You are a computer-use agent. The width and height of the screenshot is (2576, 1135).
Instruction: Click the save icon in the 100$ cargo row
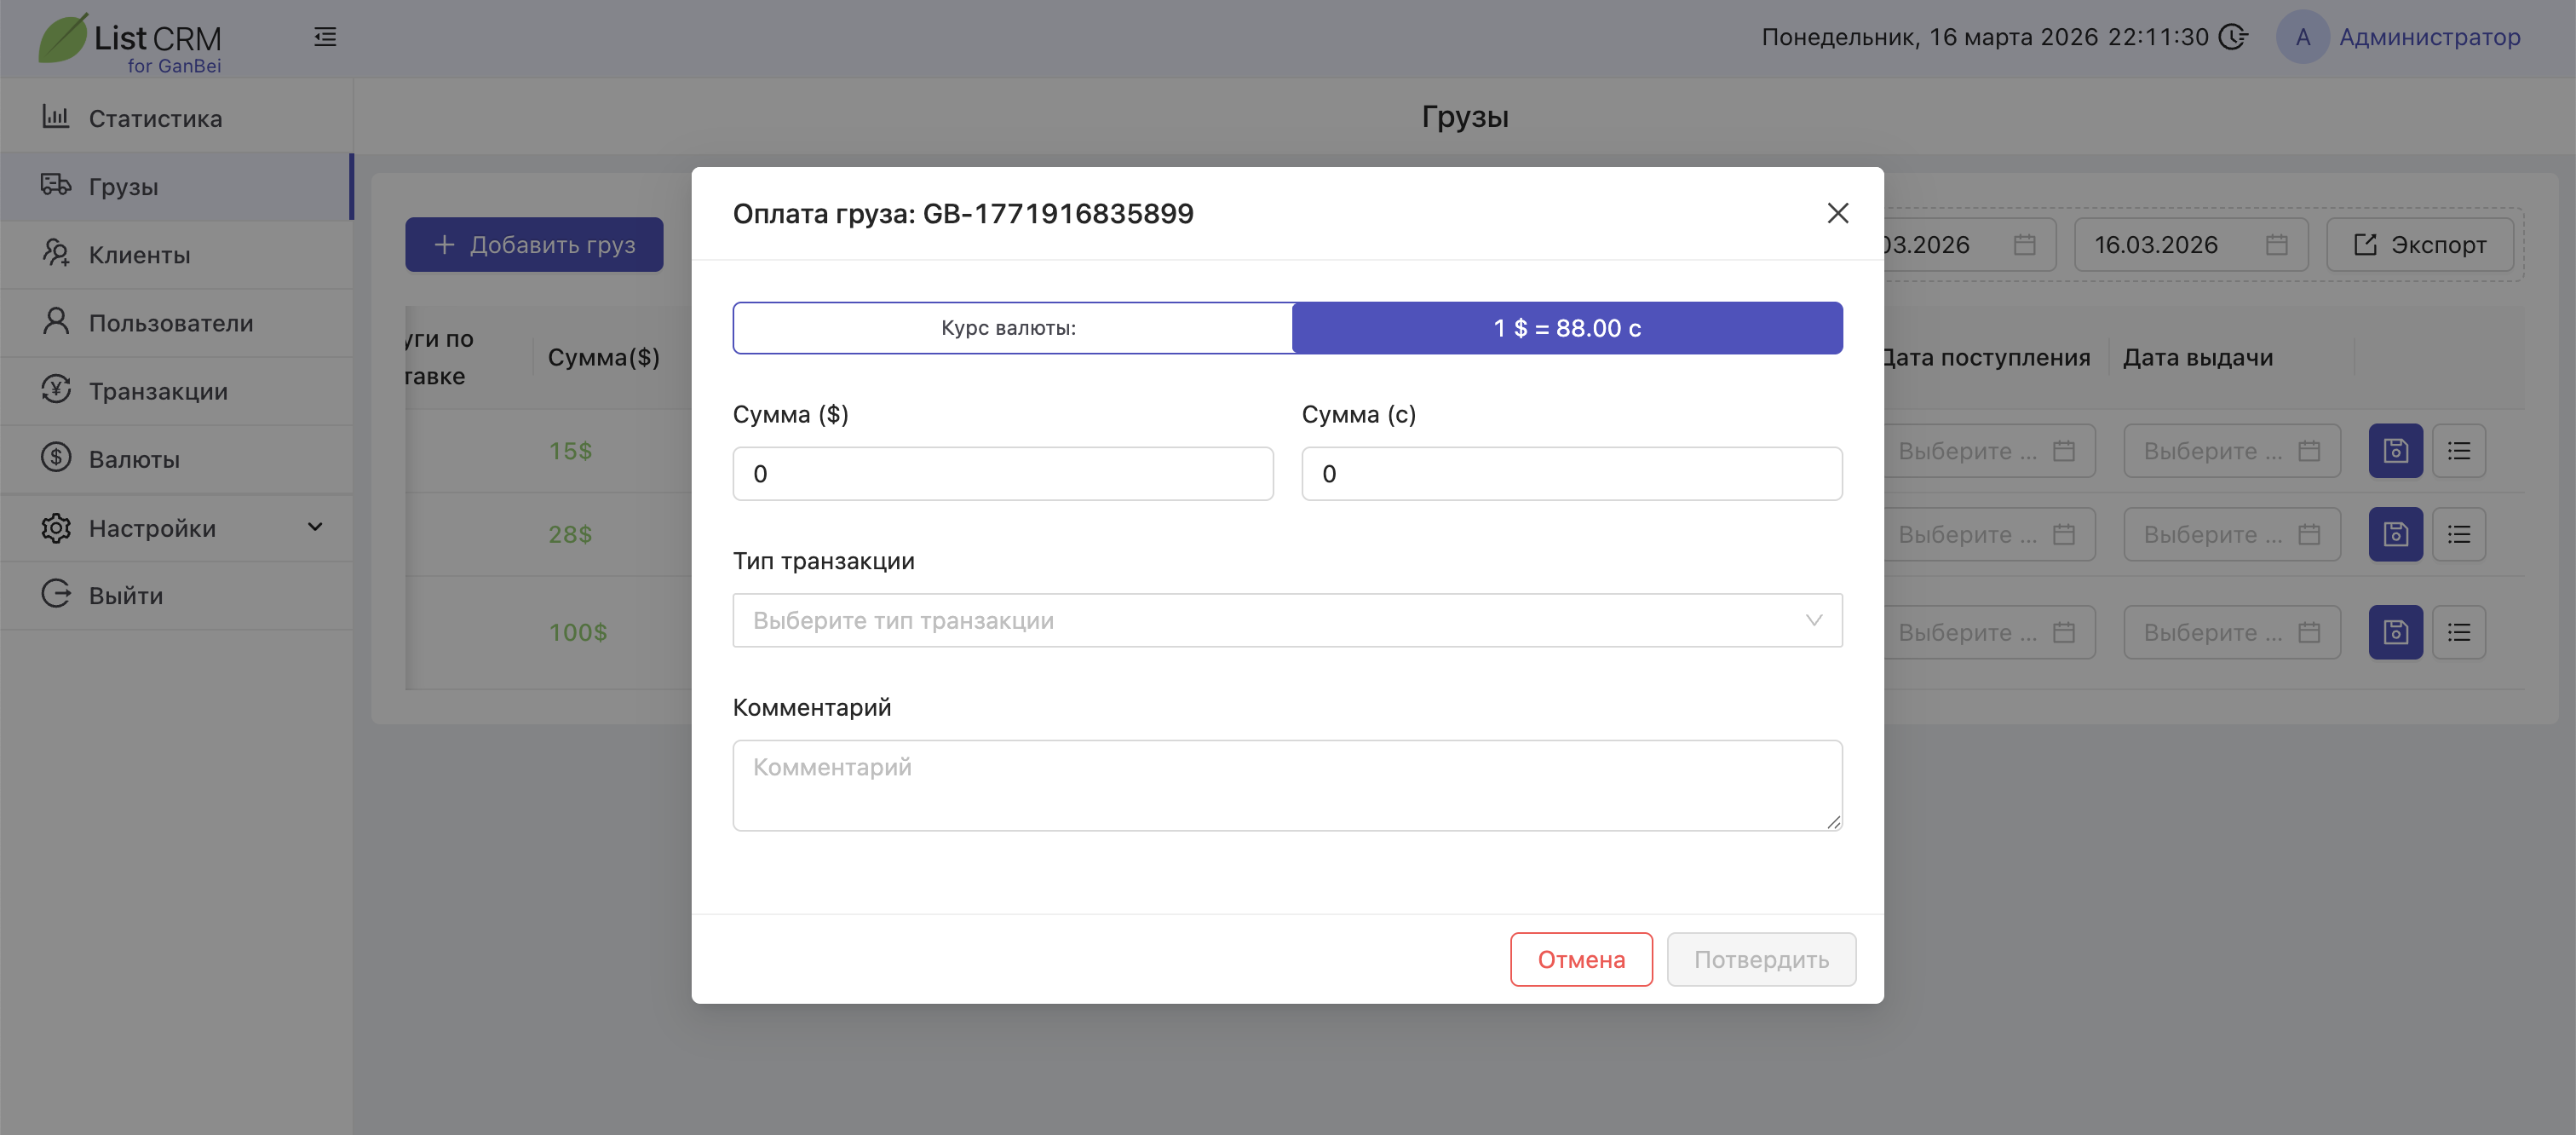2395,632
